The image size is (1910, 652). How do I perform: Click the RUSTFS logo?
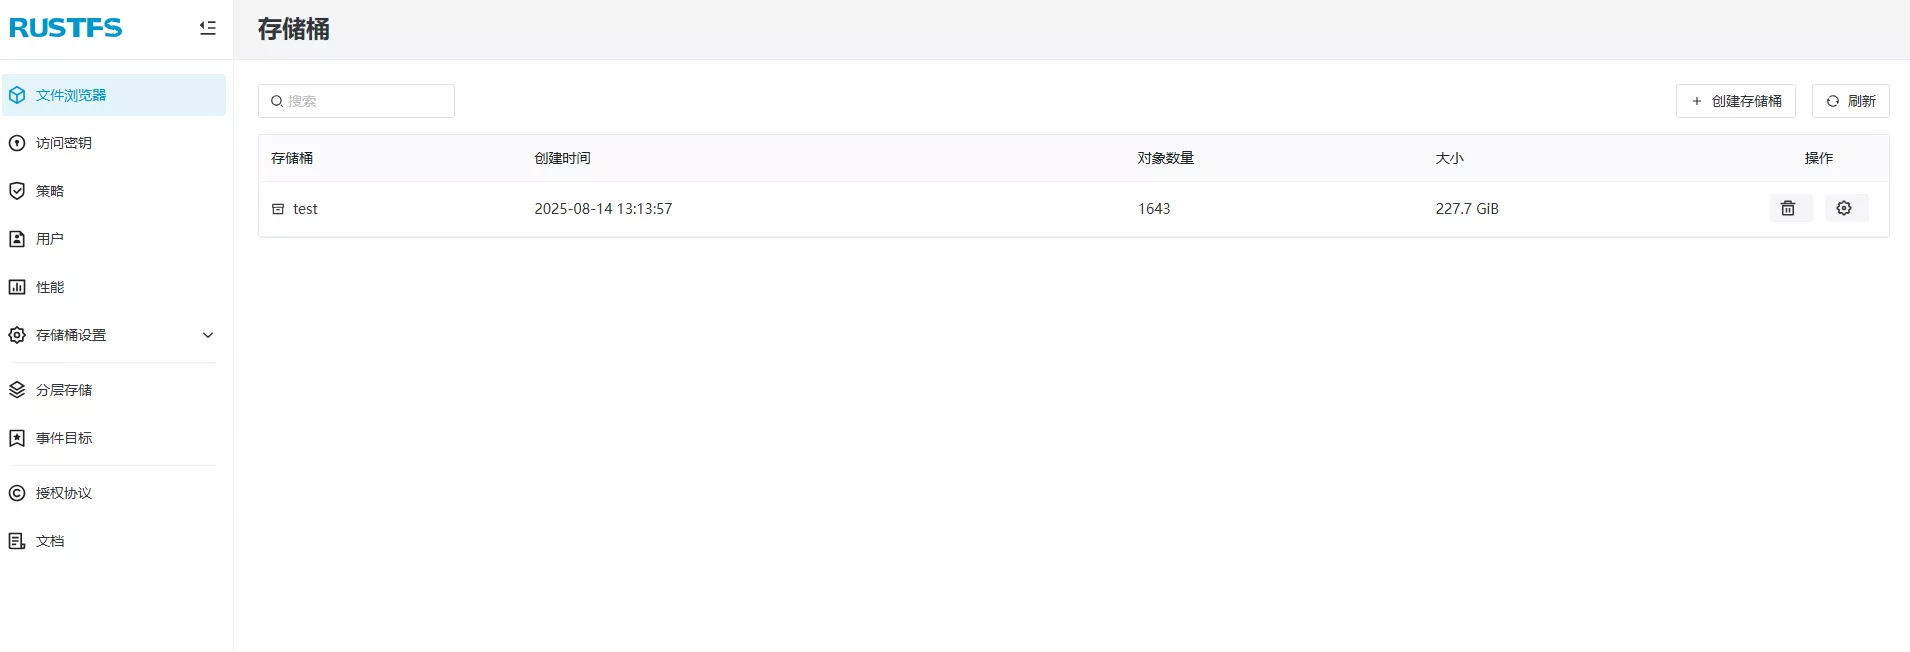point(66,28)
